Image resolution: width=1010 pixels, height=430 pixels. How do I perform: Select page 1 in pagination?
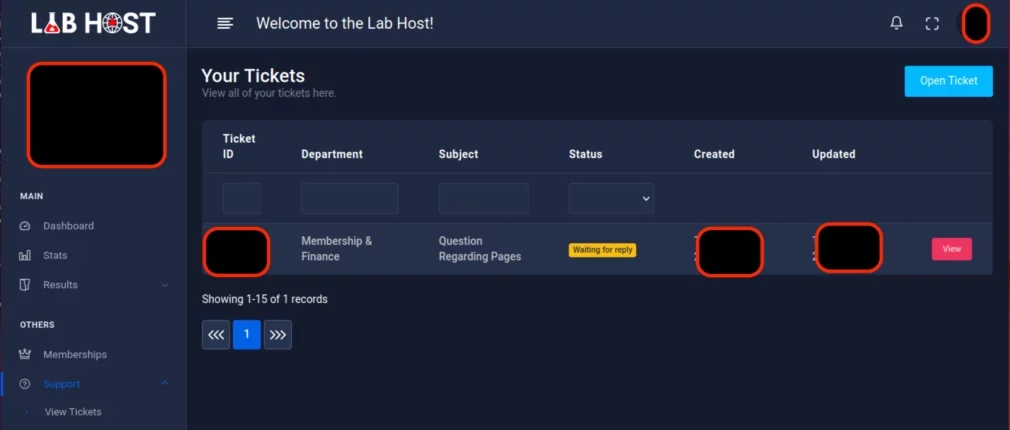click(x=247, y=335)
